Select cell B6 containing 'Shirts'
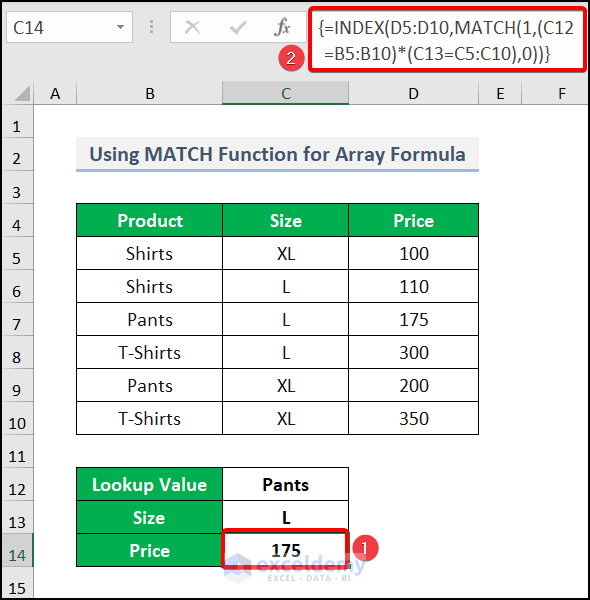This screenshot has width=590, height=600. tap(149, 287)
